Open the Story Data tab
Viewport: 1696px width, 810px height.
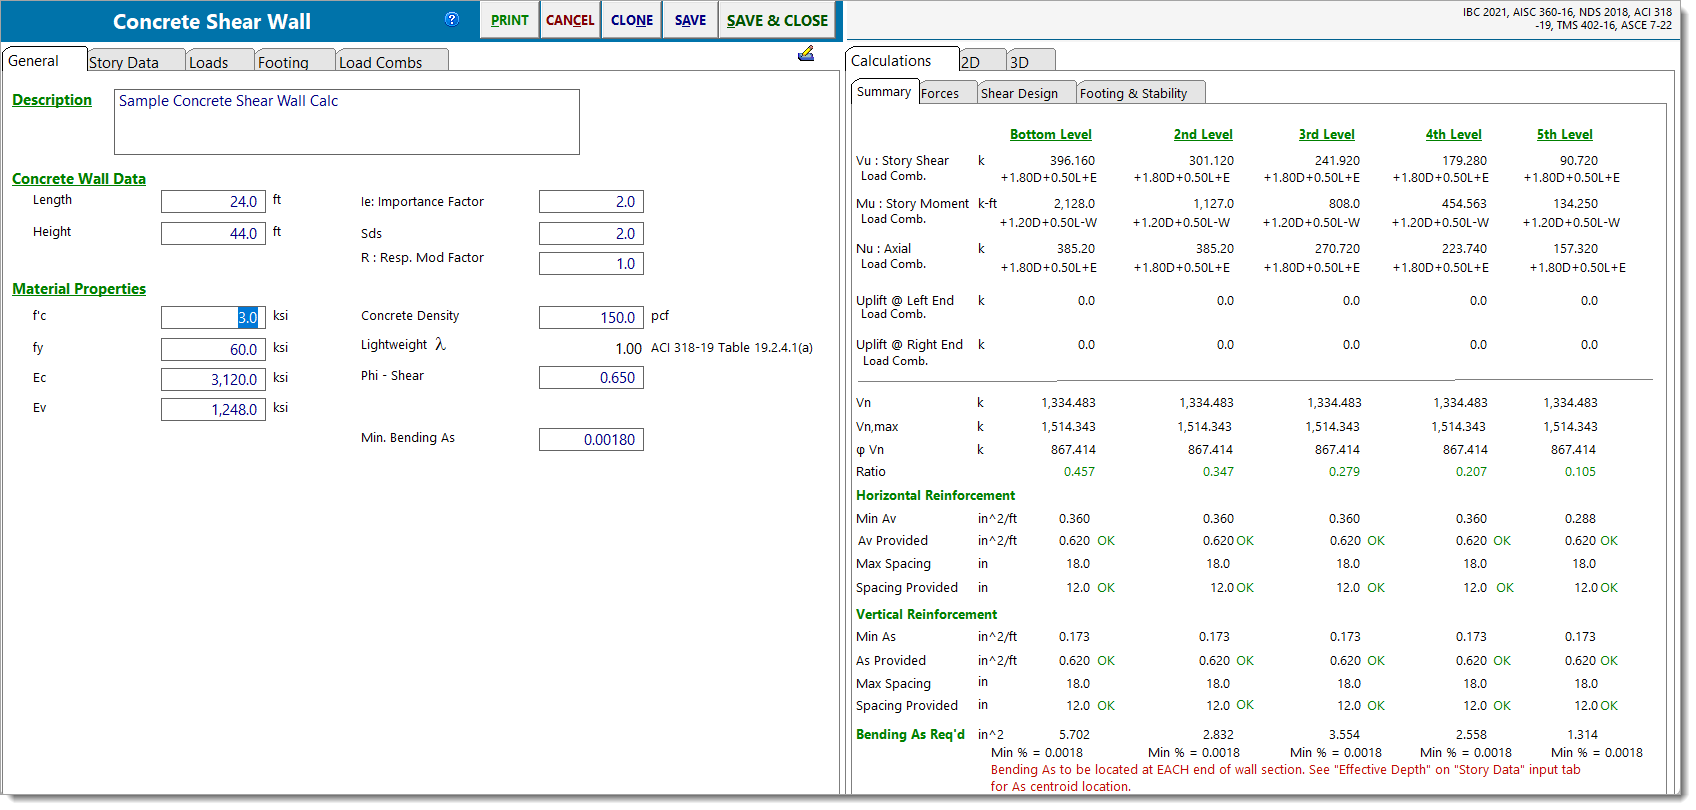(124, 62)
